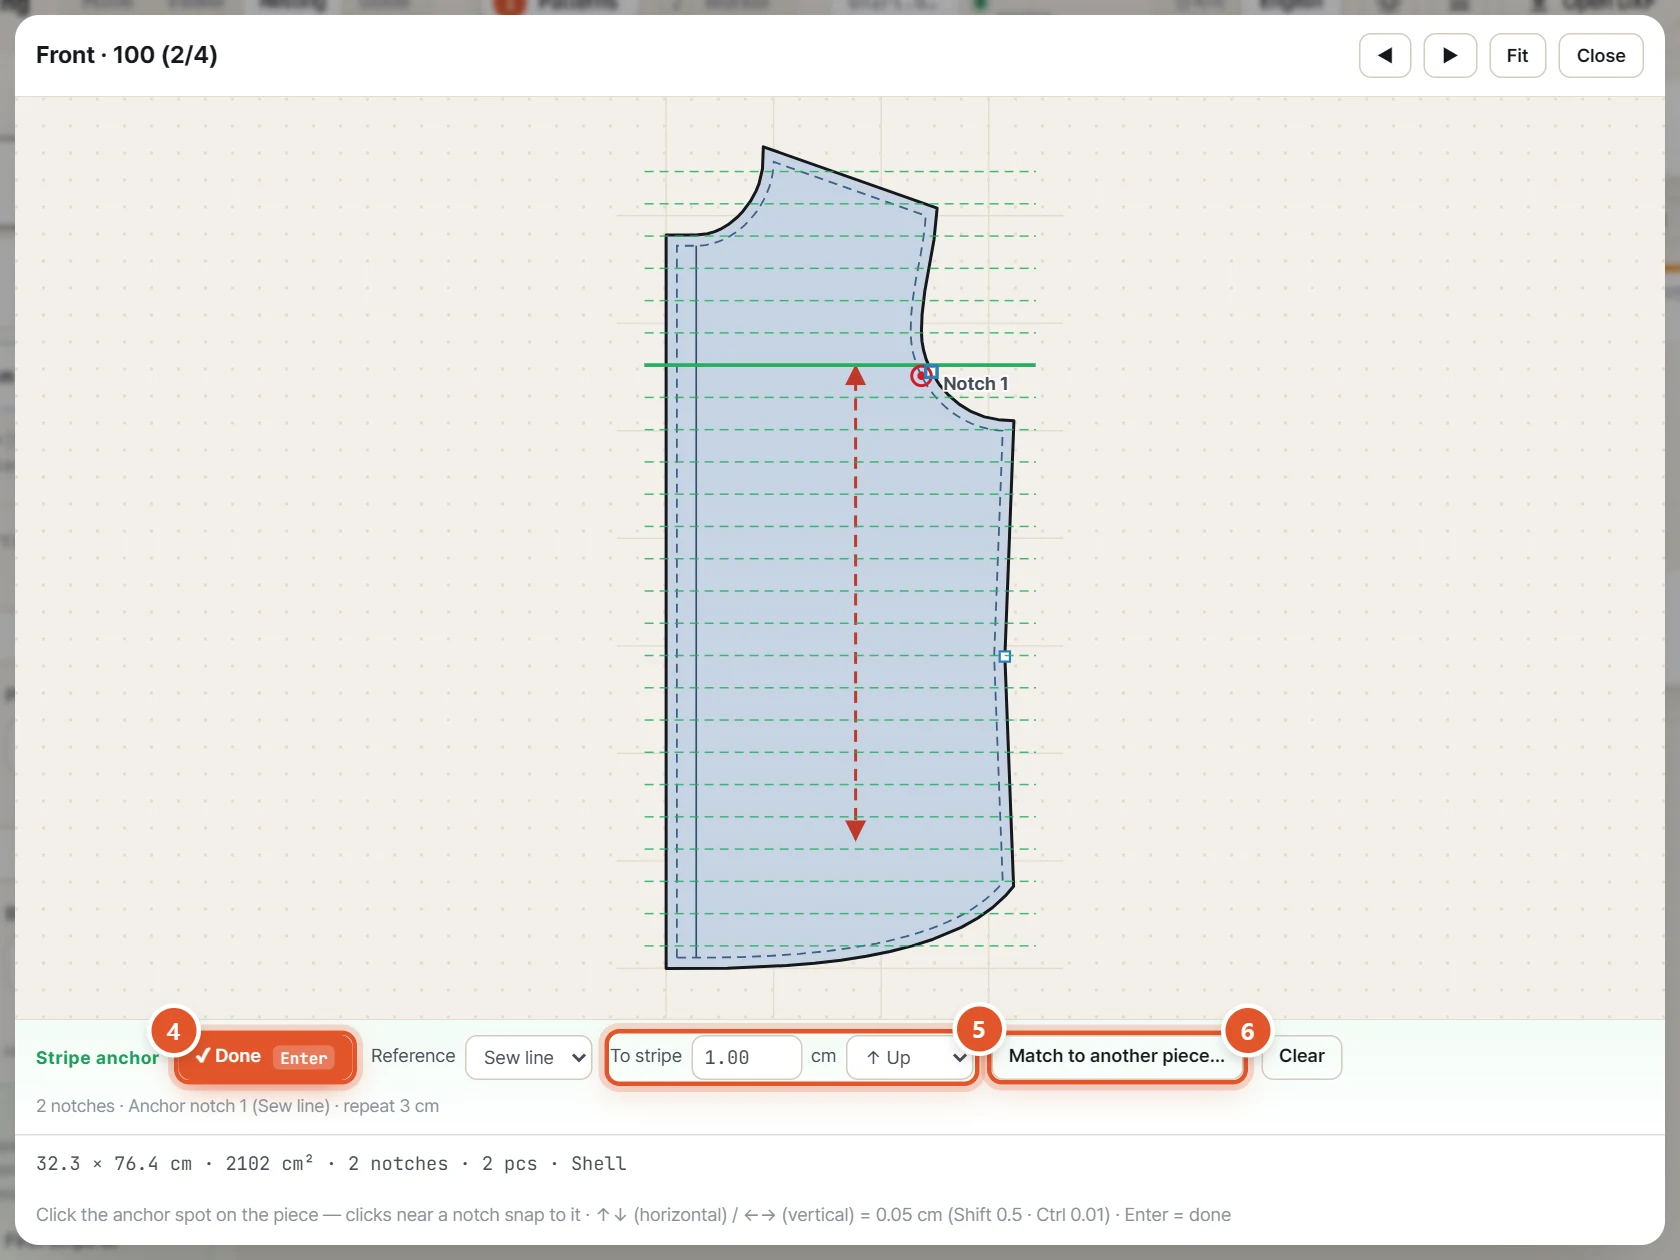
Task: Click the red upward arrowhead on grain line
Action: coord(855,377)
